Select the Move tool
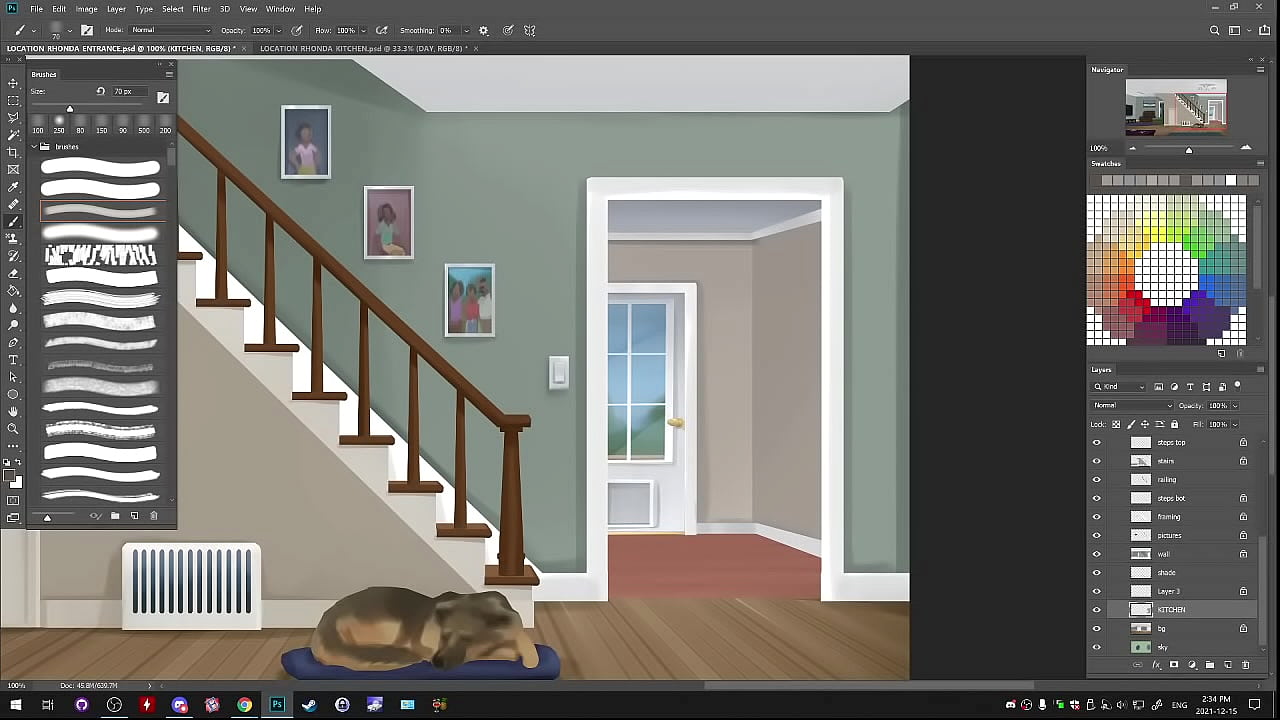Viewport: 1280px width, 720px height. pyautogui.click(x=13, y=83)
